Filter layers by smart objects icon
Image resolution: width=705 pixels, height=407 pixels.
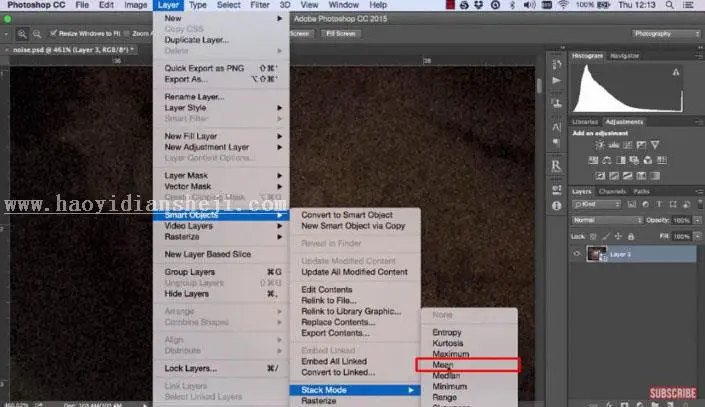tap(687, 204)
